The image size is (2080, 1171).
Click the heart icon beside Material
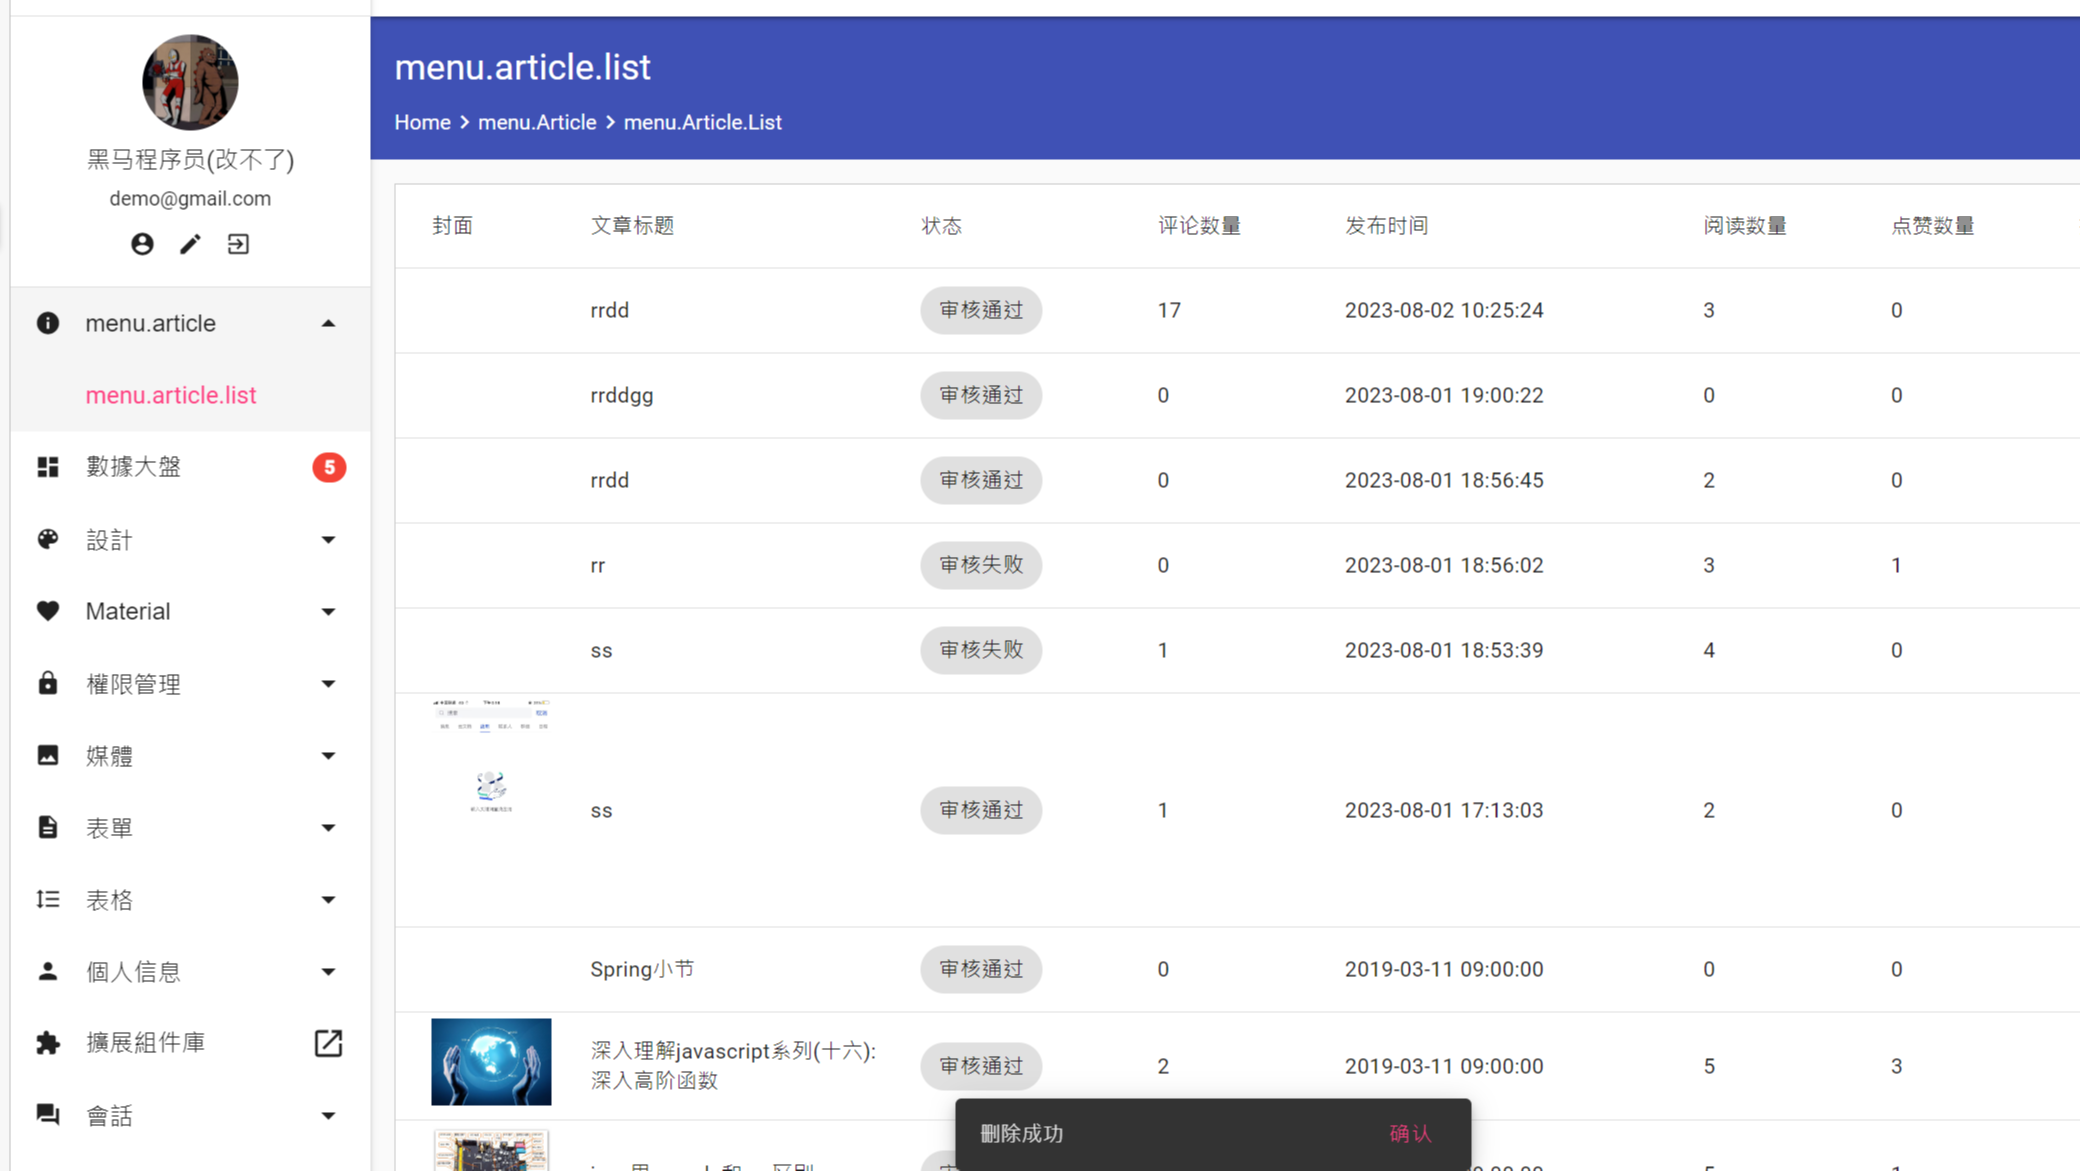coord(48,611)
